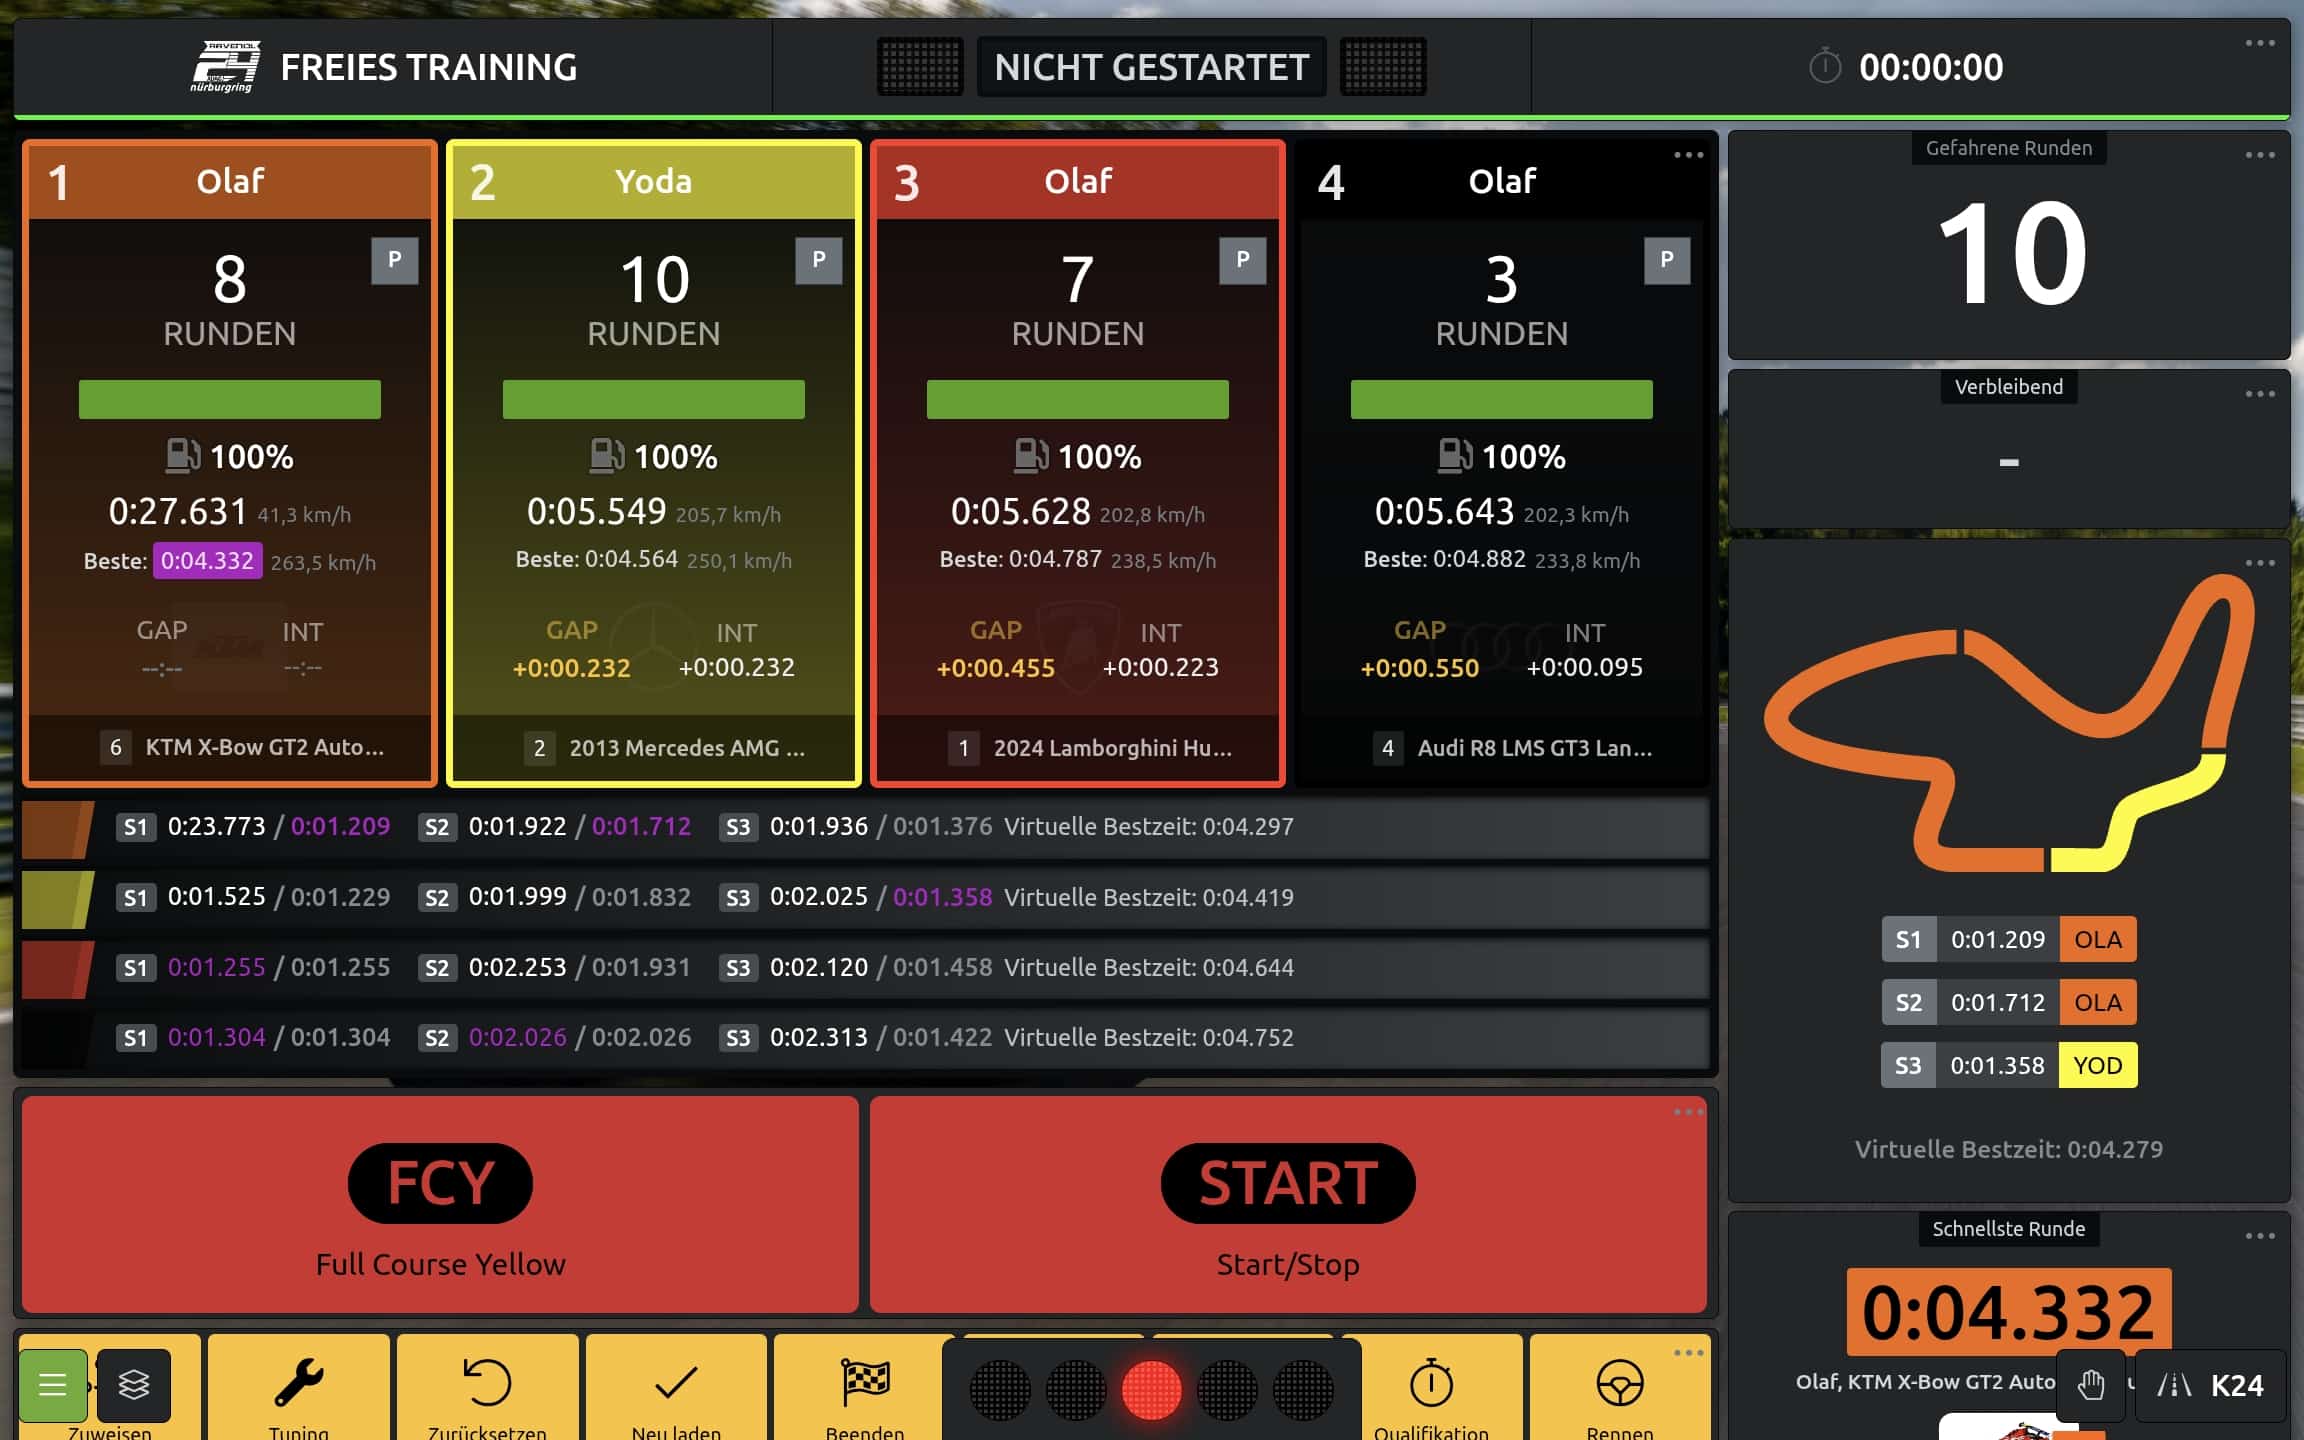Screen dimensions: 2304x1440
Task: Click the layers stack icon button
Action: (134, 1385)
